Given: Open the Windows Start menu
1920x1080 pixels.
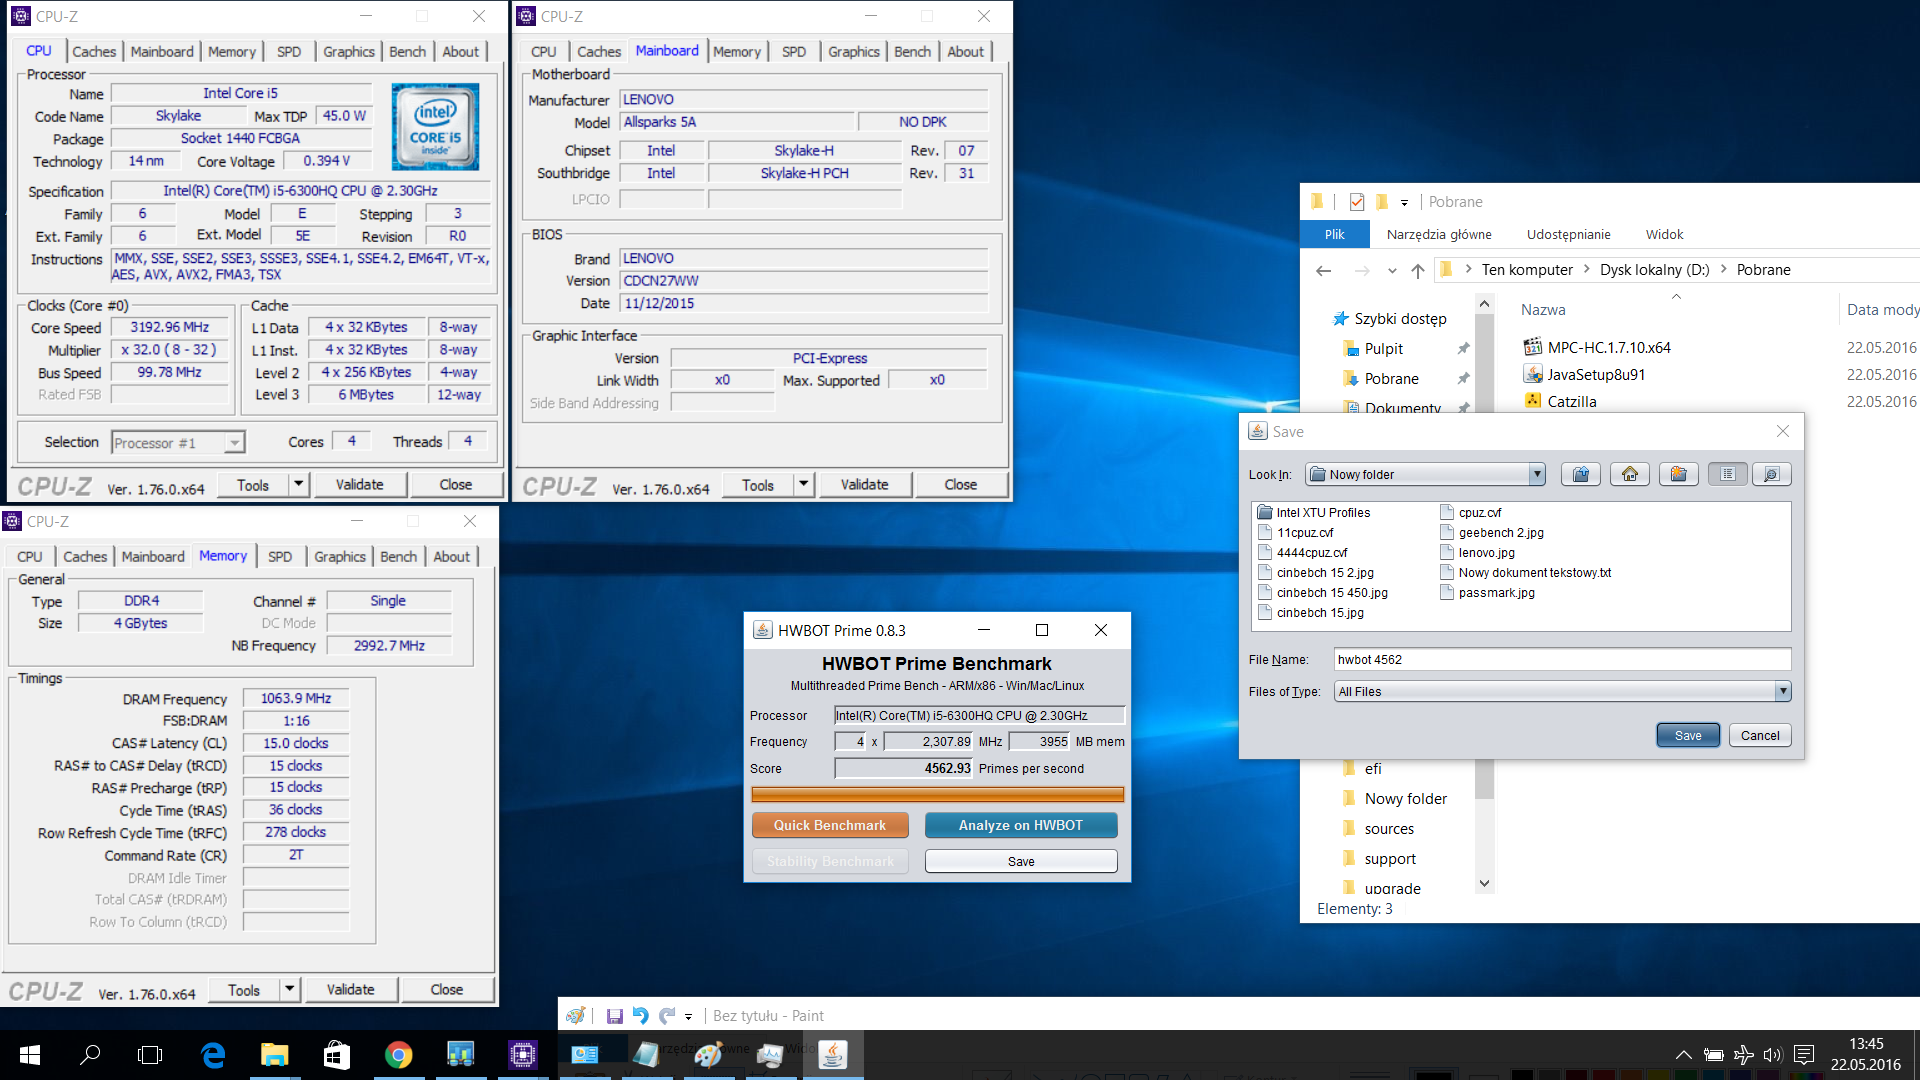Looking at the screenshot, I should pos(30,1055).
